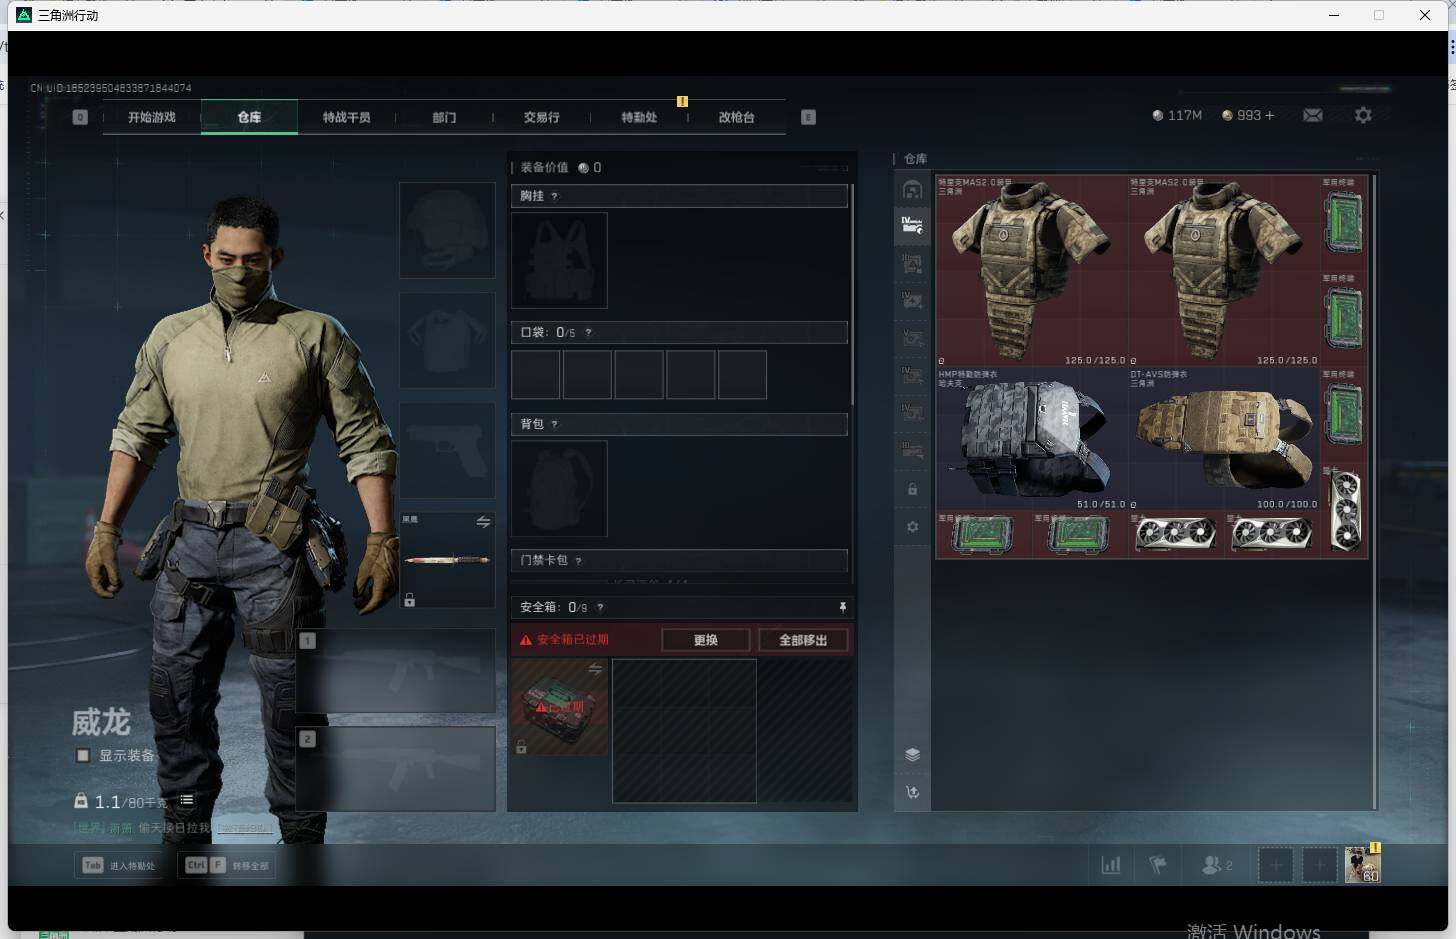This screenshot has height=939, width=1456.
Task: Select the active IV storage container tab
Action: click(912, 226)
